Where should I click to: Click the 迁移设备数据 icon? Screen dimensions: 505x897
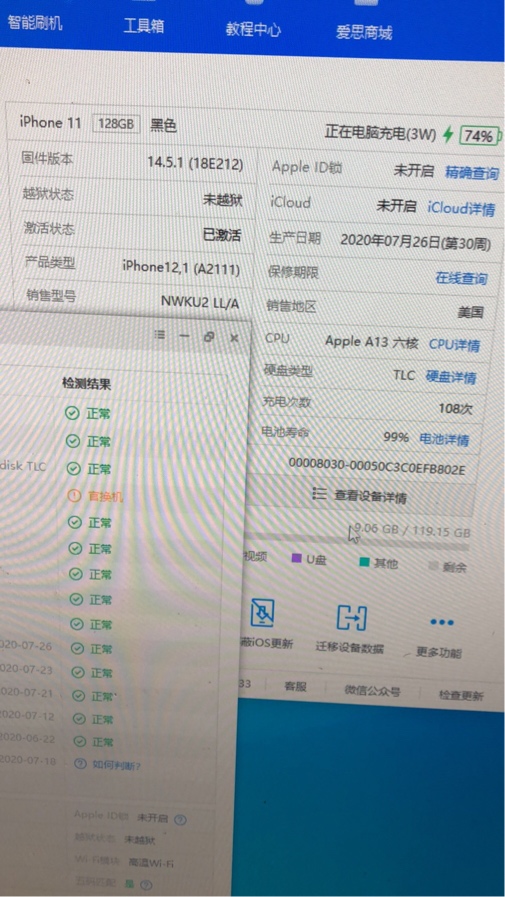[351, 617]
